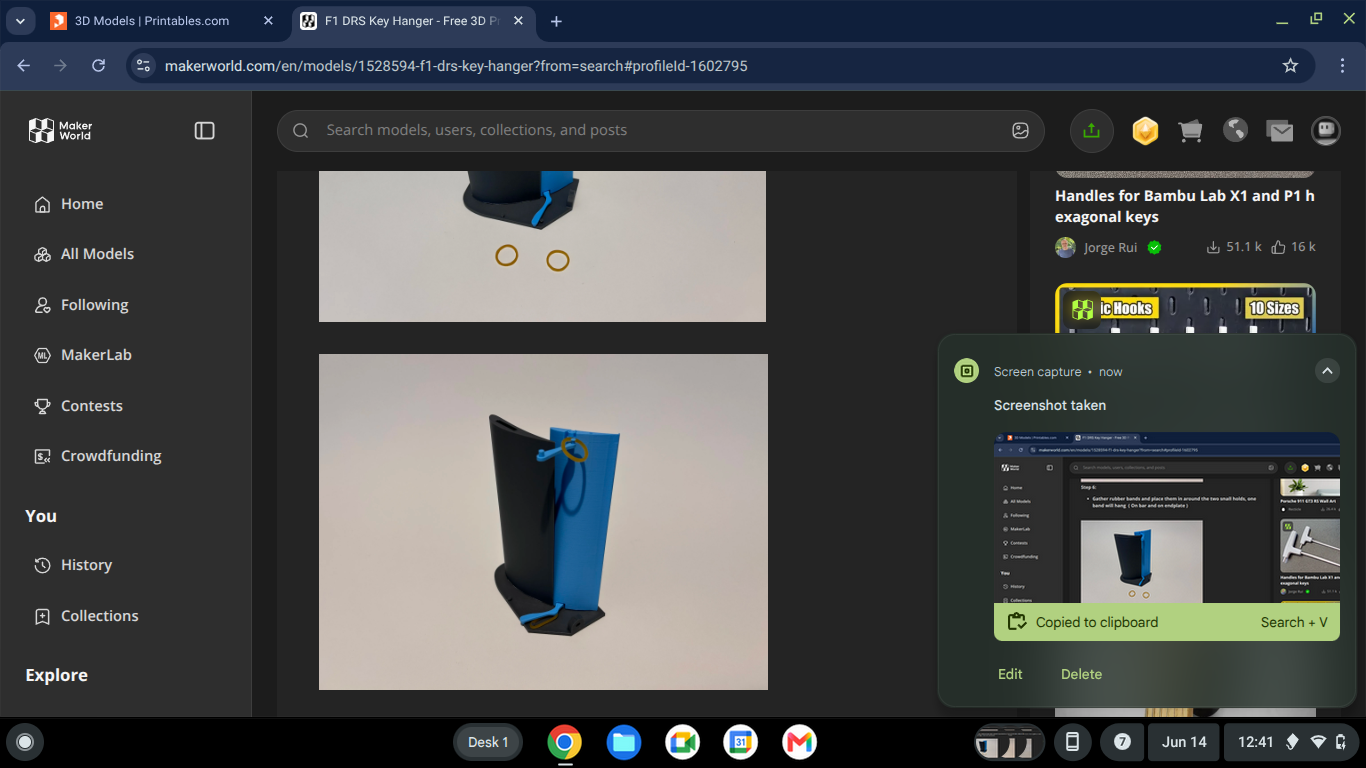Open the Desk 1 button on shelf
Screen dimensions: 1366x768
pyautogui.click(x=488, y=742)
